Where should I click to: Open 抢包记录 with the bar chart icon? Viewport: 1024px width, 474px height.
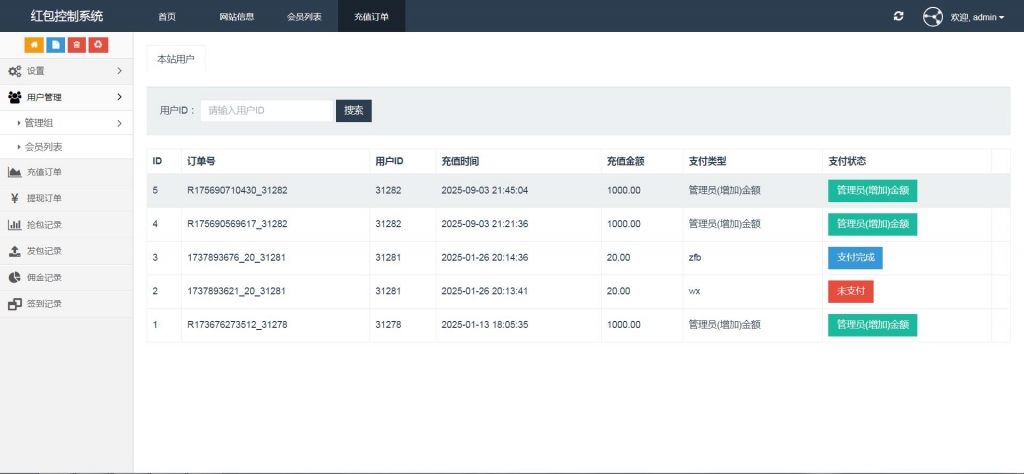(44, 225)
